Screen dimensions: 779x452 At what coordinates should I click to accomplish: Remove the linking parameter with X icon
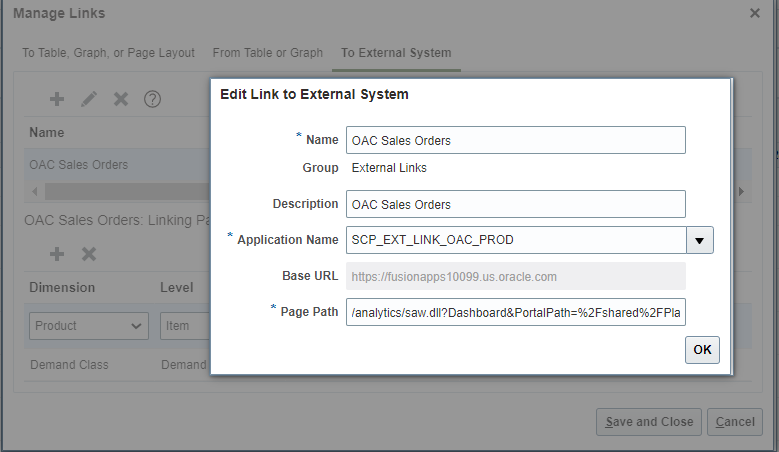89,254
